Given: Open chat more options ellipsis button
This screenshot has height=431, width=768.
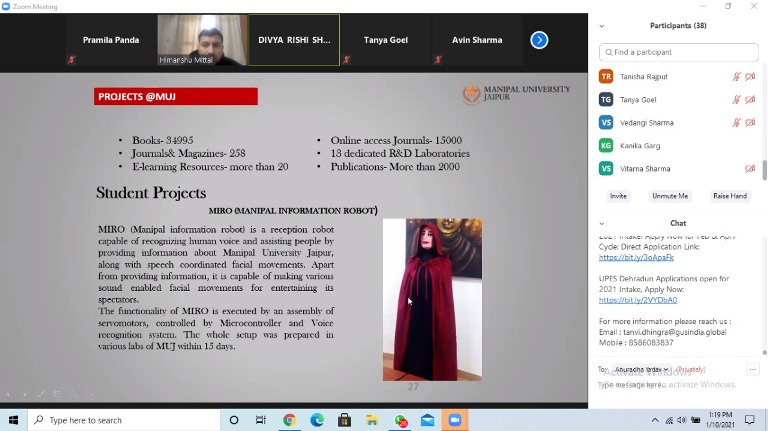Looking at the screenshot, I should pyautogui.click(x=753, y=369).
